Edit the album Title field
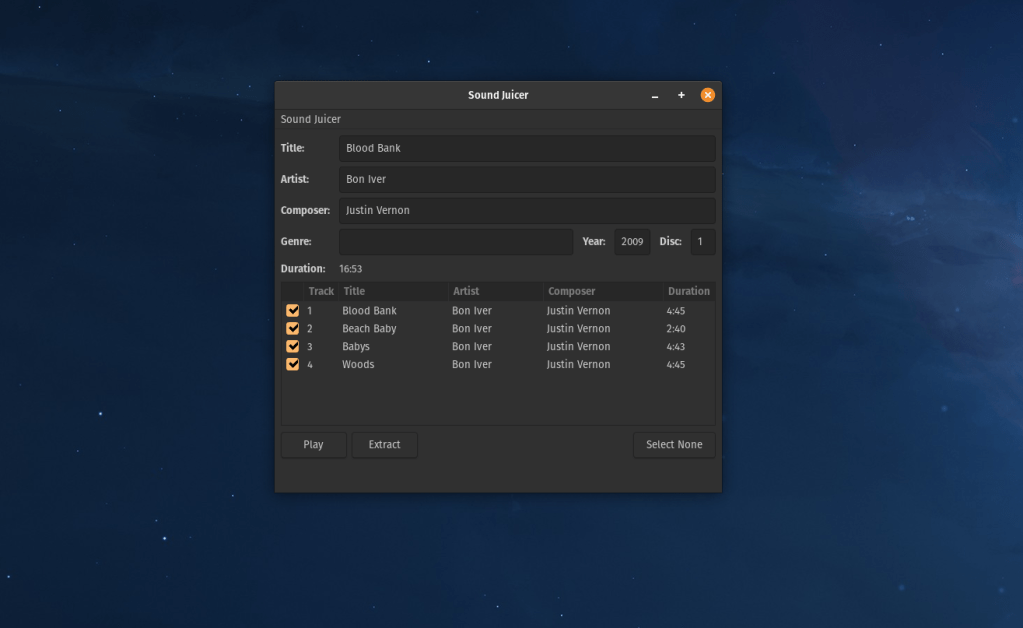This screenshot has width=1023, height=628. pyautogui.click(x=526, y=148)
